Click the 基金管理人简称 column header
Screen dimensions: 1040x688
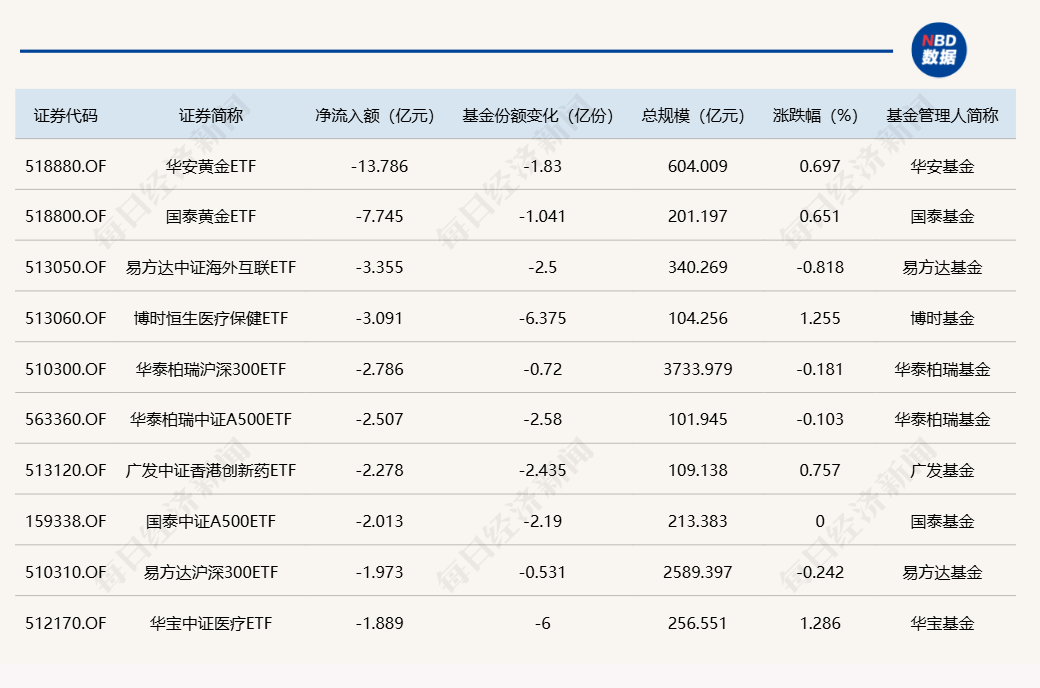pos(942,115)
